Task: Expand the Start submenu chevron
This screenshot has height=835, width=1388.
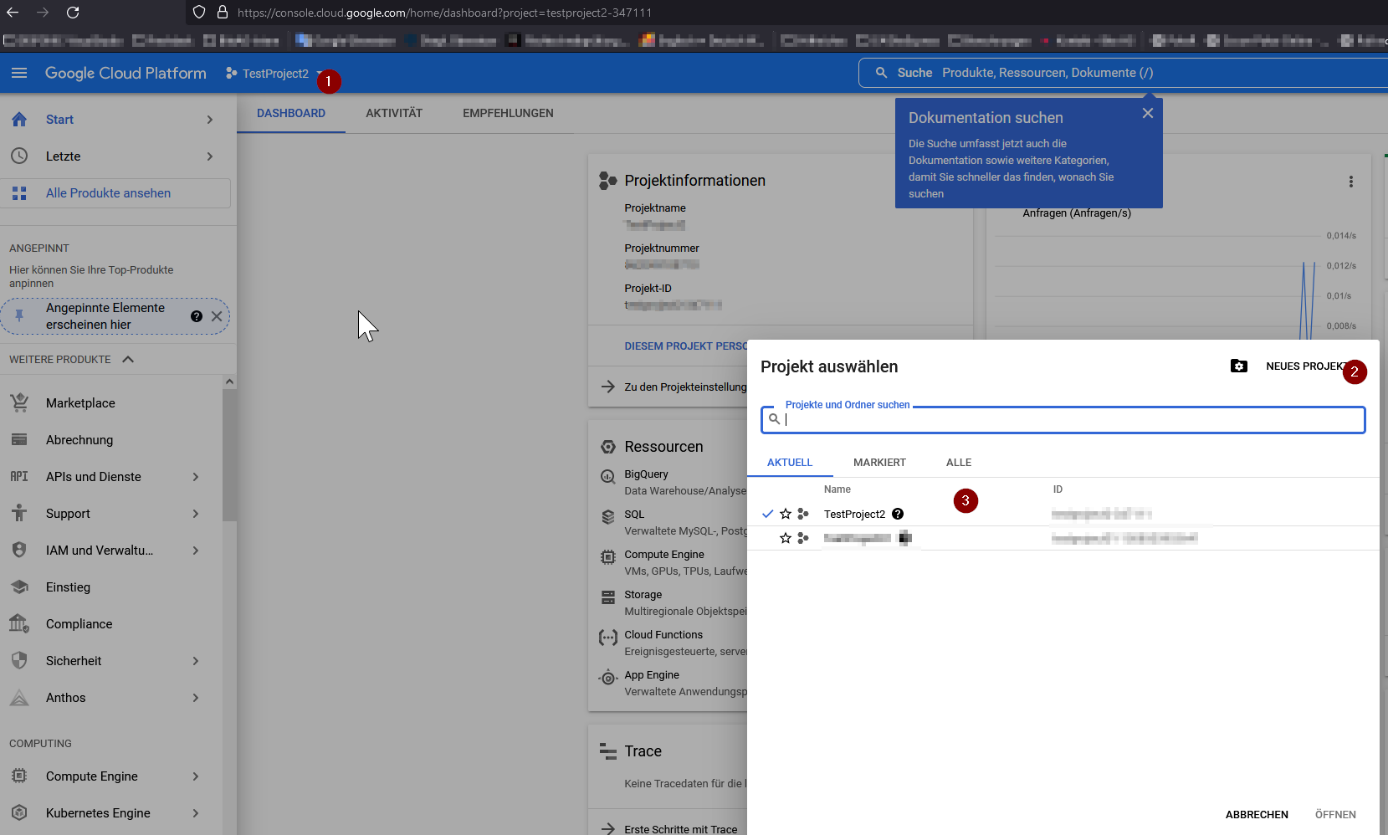Action: [x=210, y=120]
